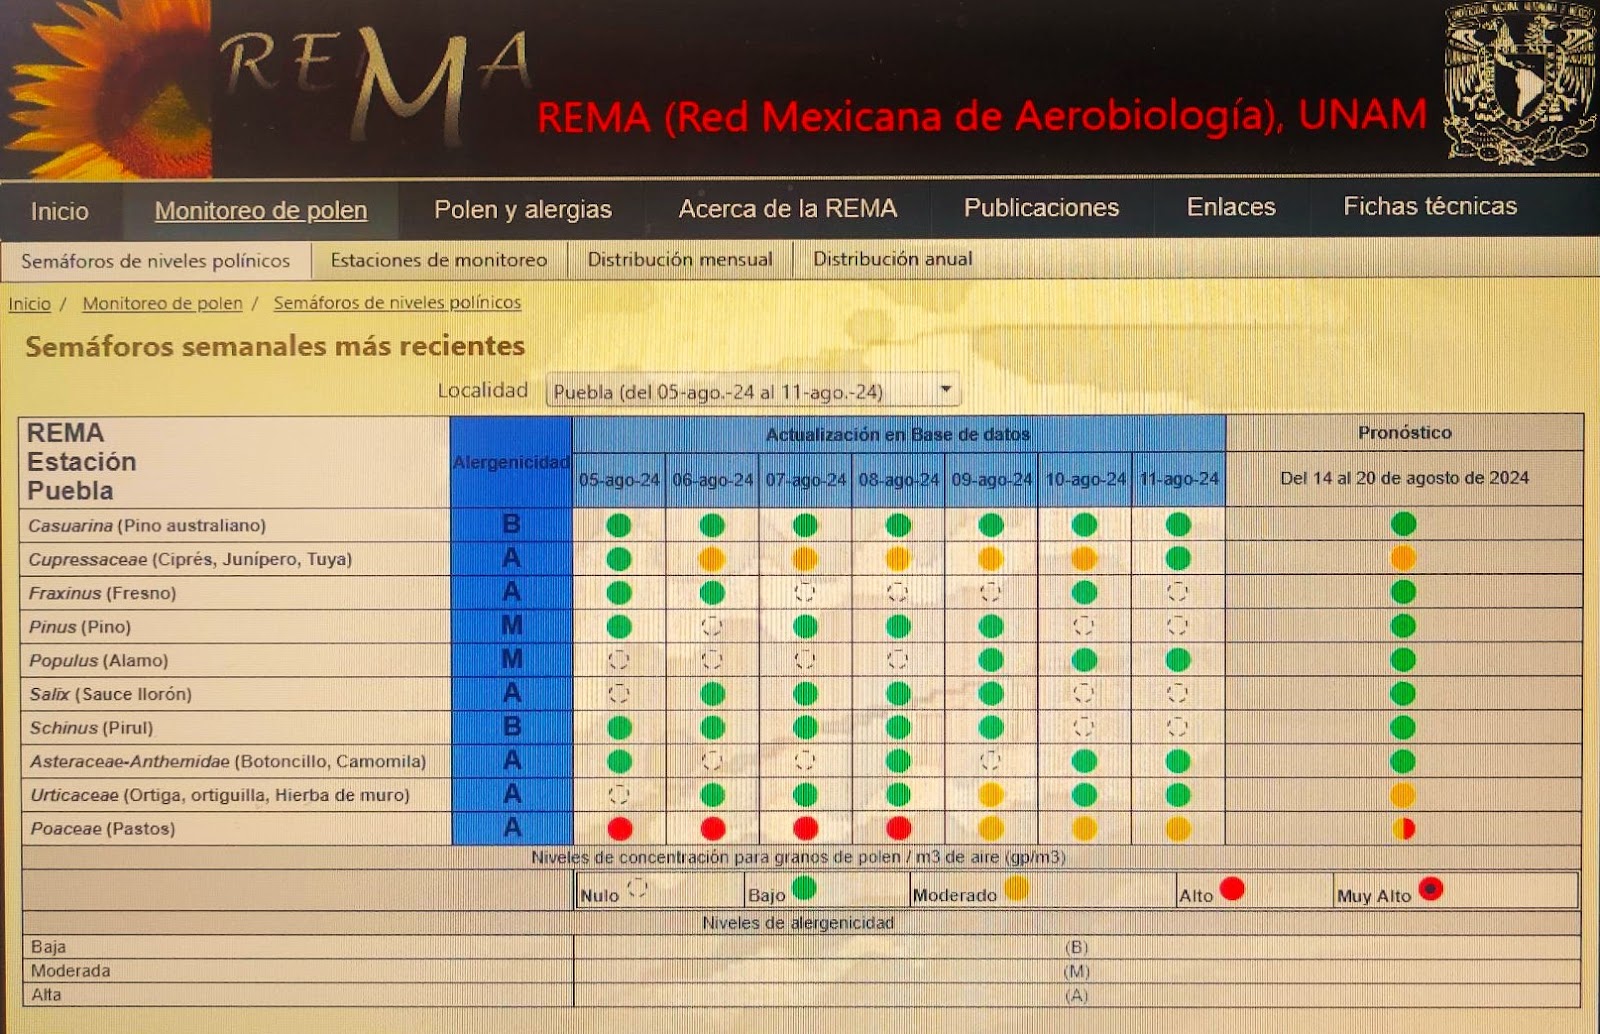Click the 11-ago-24 column header

(x=1178, y=479)
